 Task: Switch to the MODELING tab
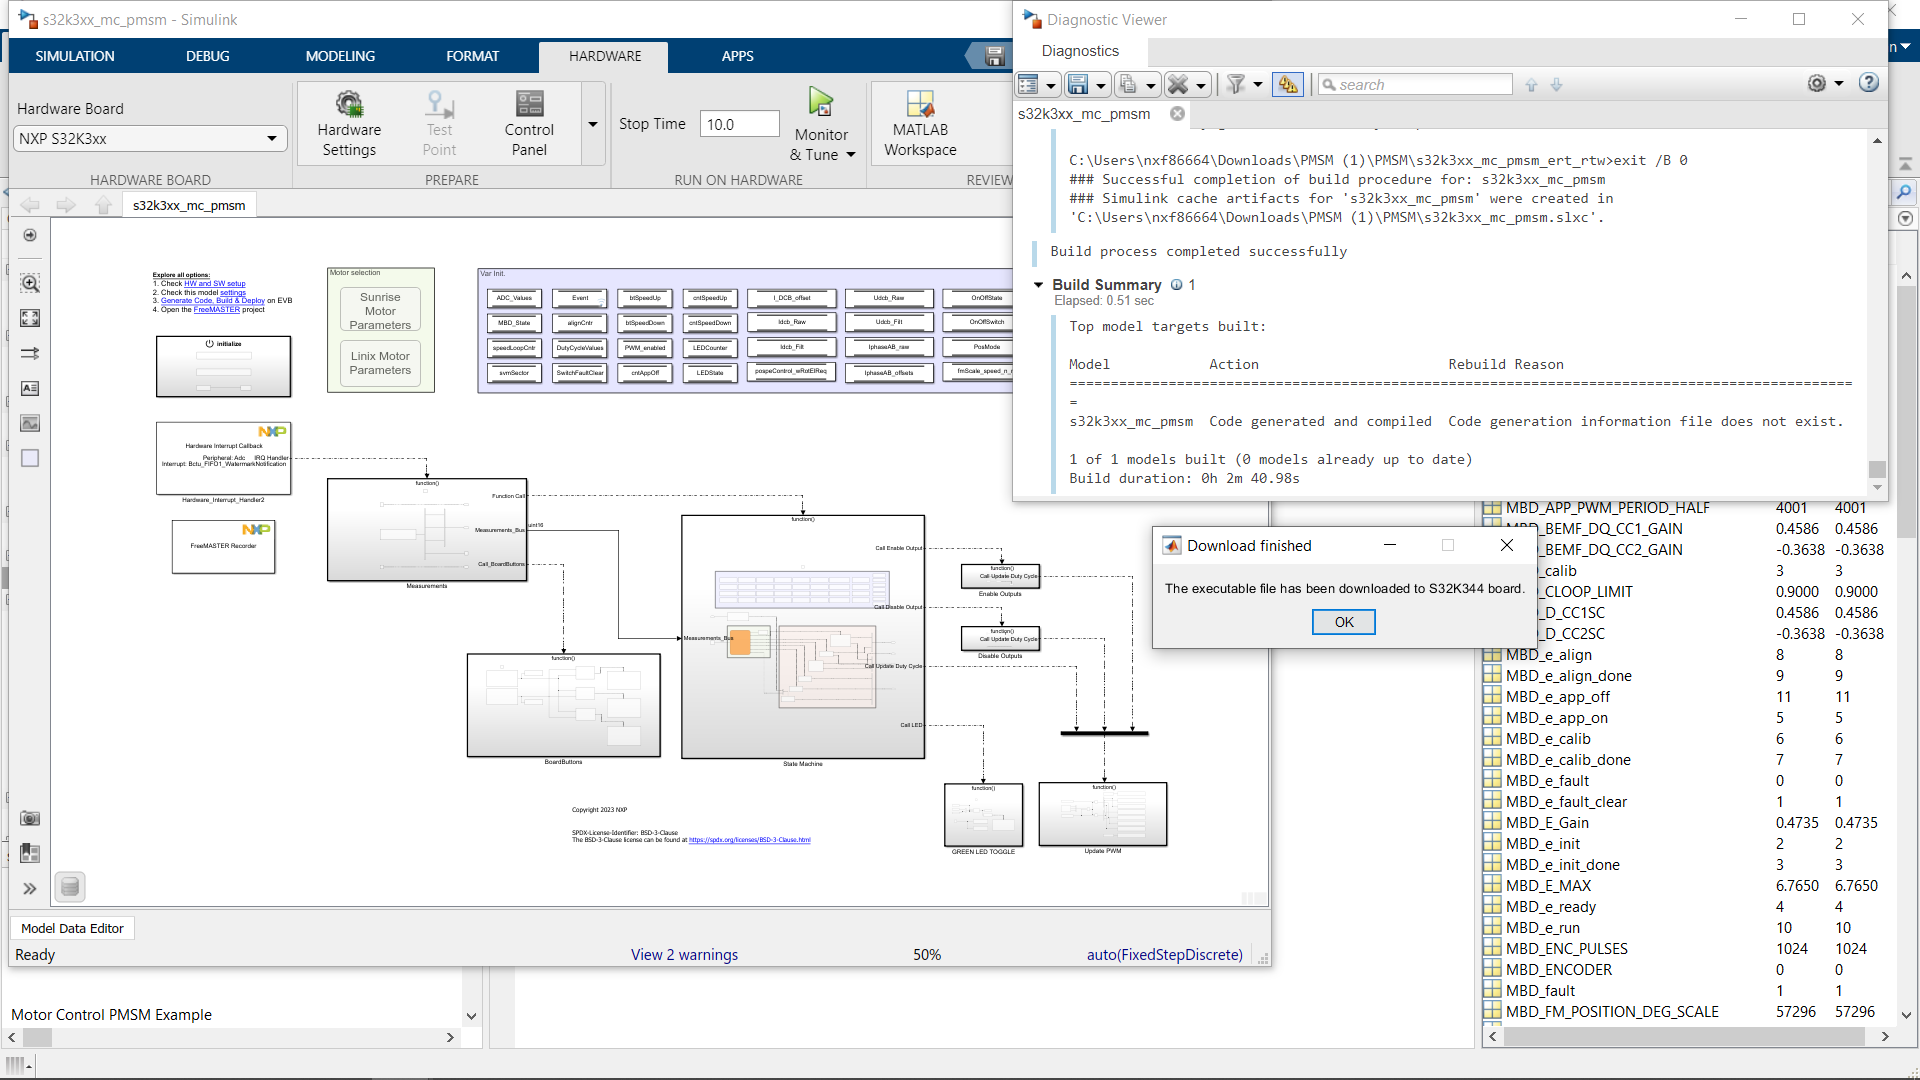340,56
